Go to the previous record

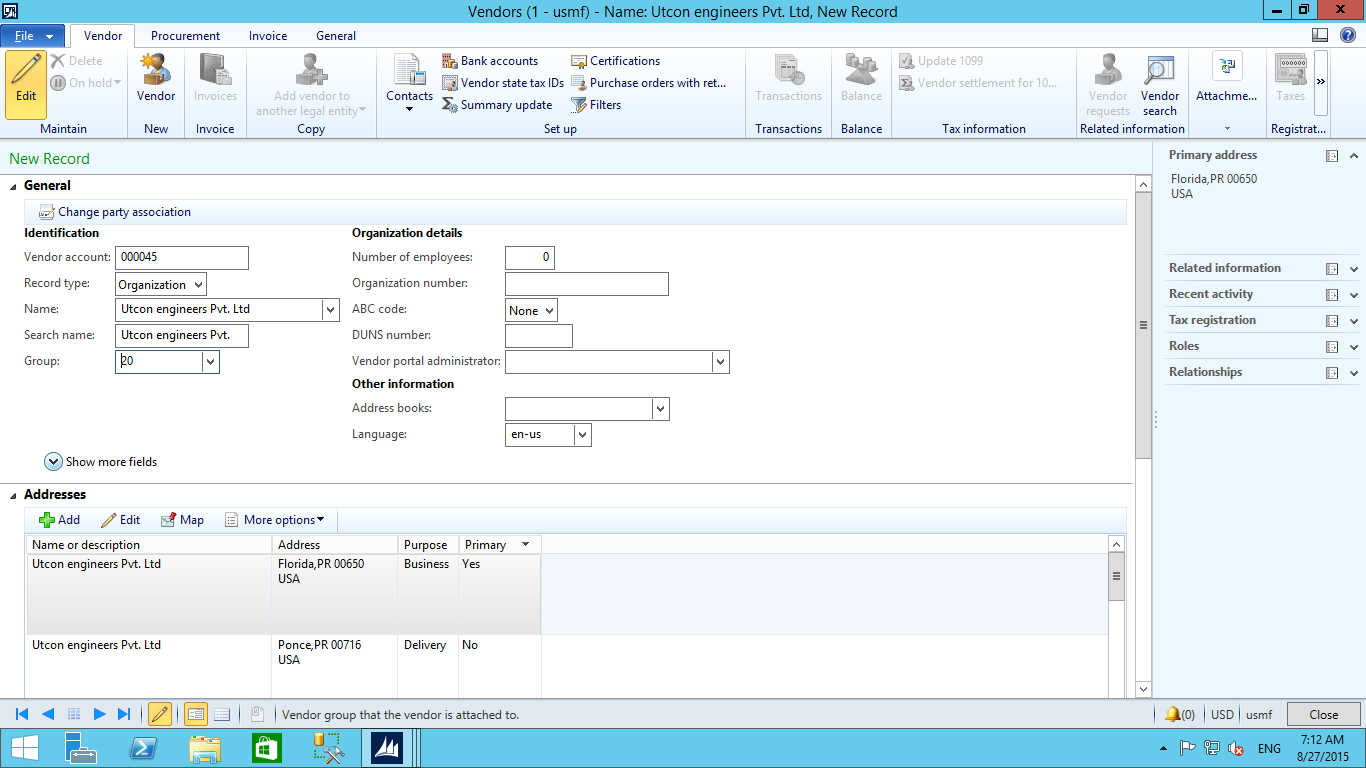pyautogui.click(x=48, y=714)
